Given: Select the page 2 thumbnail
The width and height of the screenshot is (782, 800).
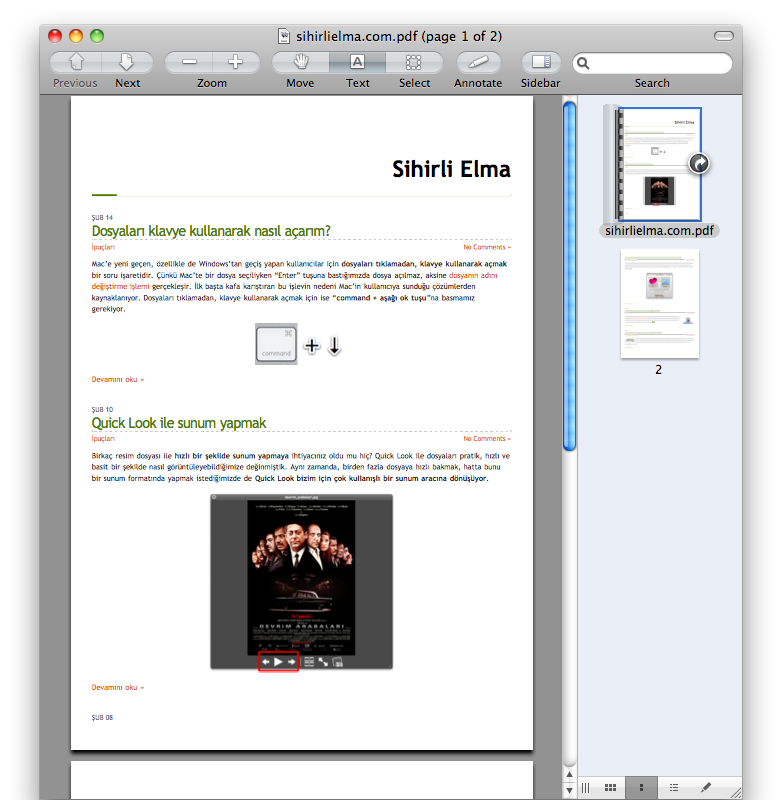Looking at the screenshot, I should tap(659, 304).
